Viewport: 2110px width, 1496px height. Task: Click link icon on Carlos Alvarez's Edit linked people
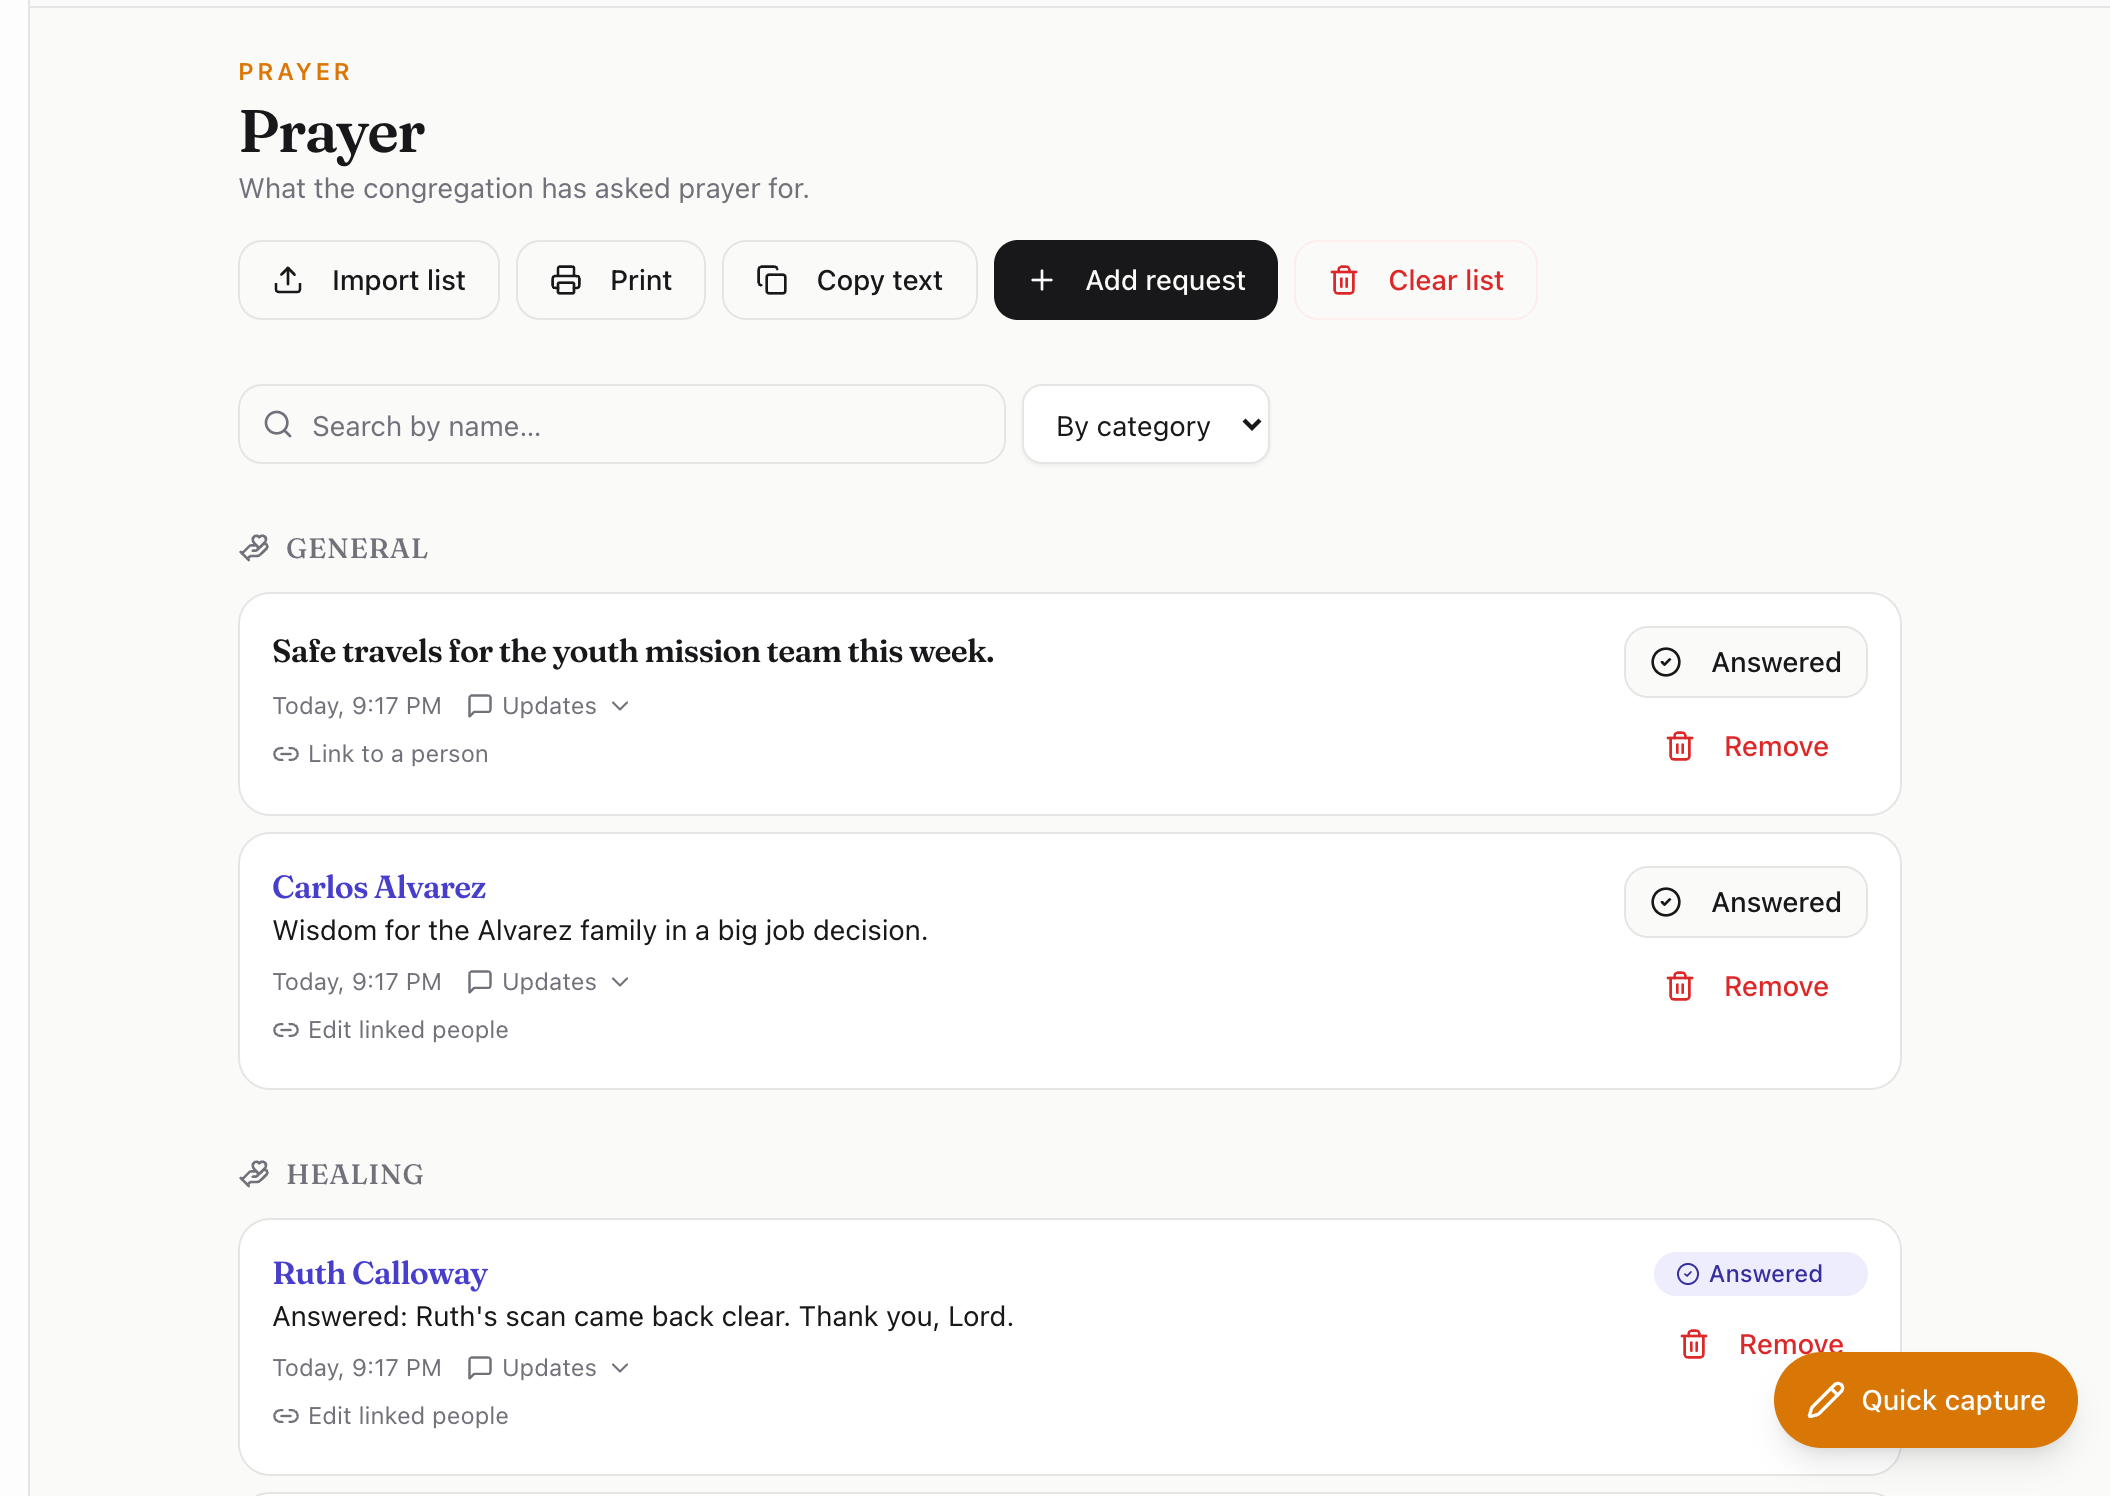click(x=286, y=1030)
